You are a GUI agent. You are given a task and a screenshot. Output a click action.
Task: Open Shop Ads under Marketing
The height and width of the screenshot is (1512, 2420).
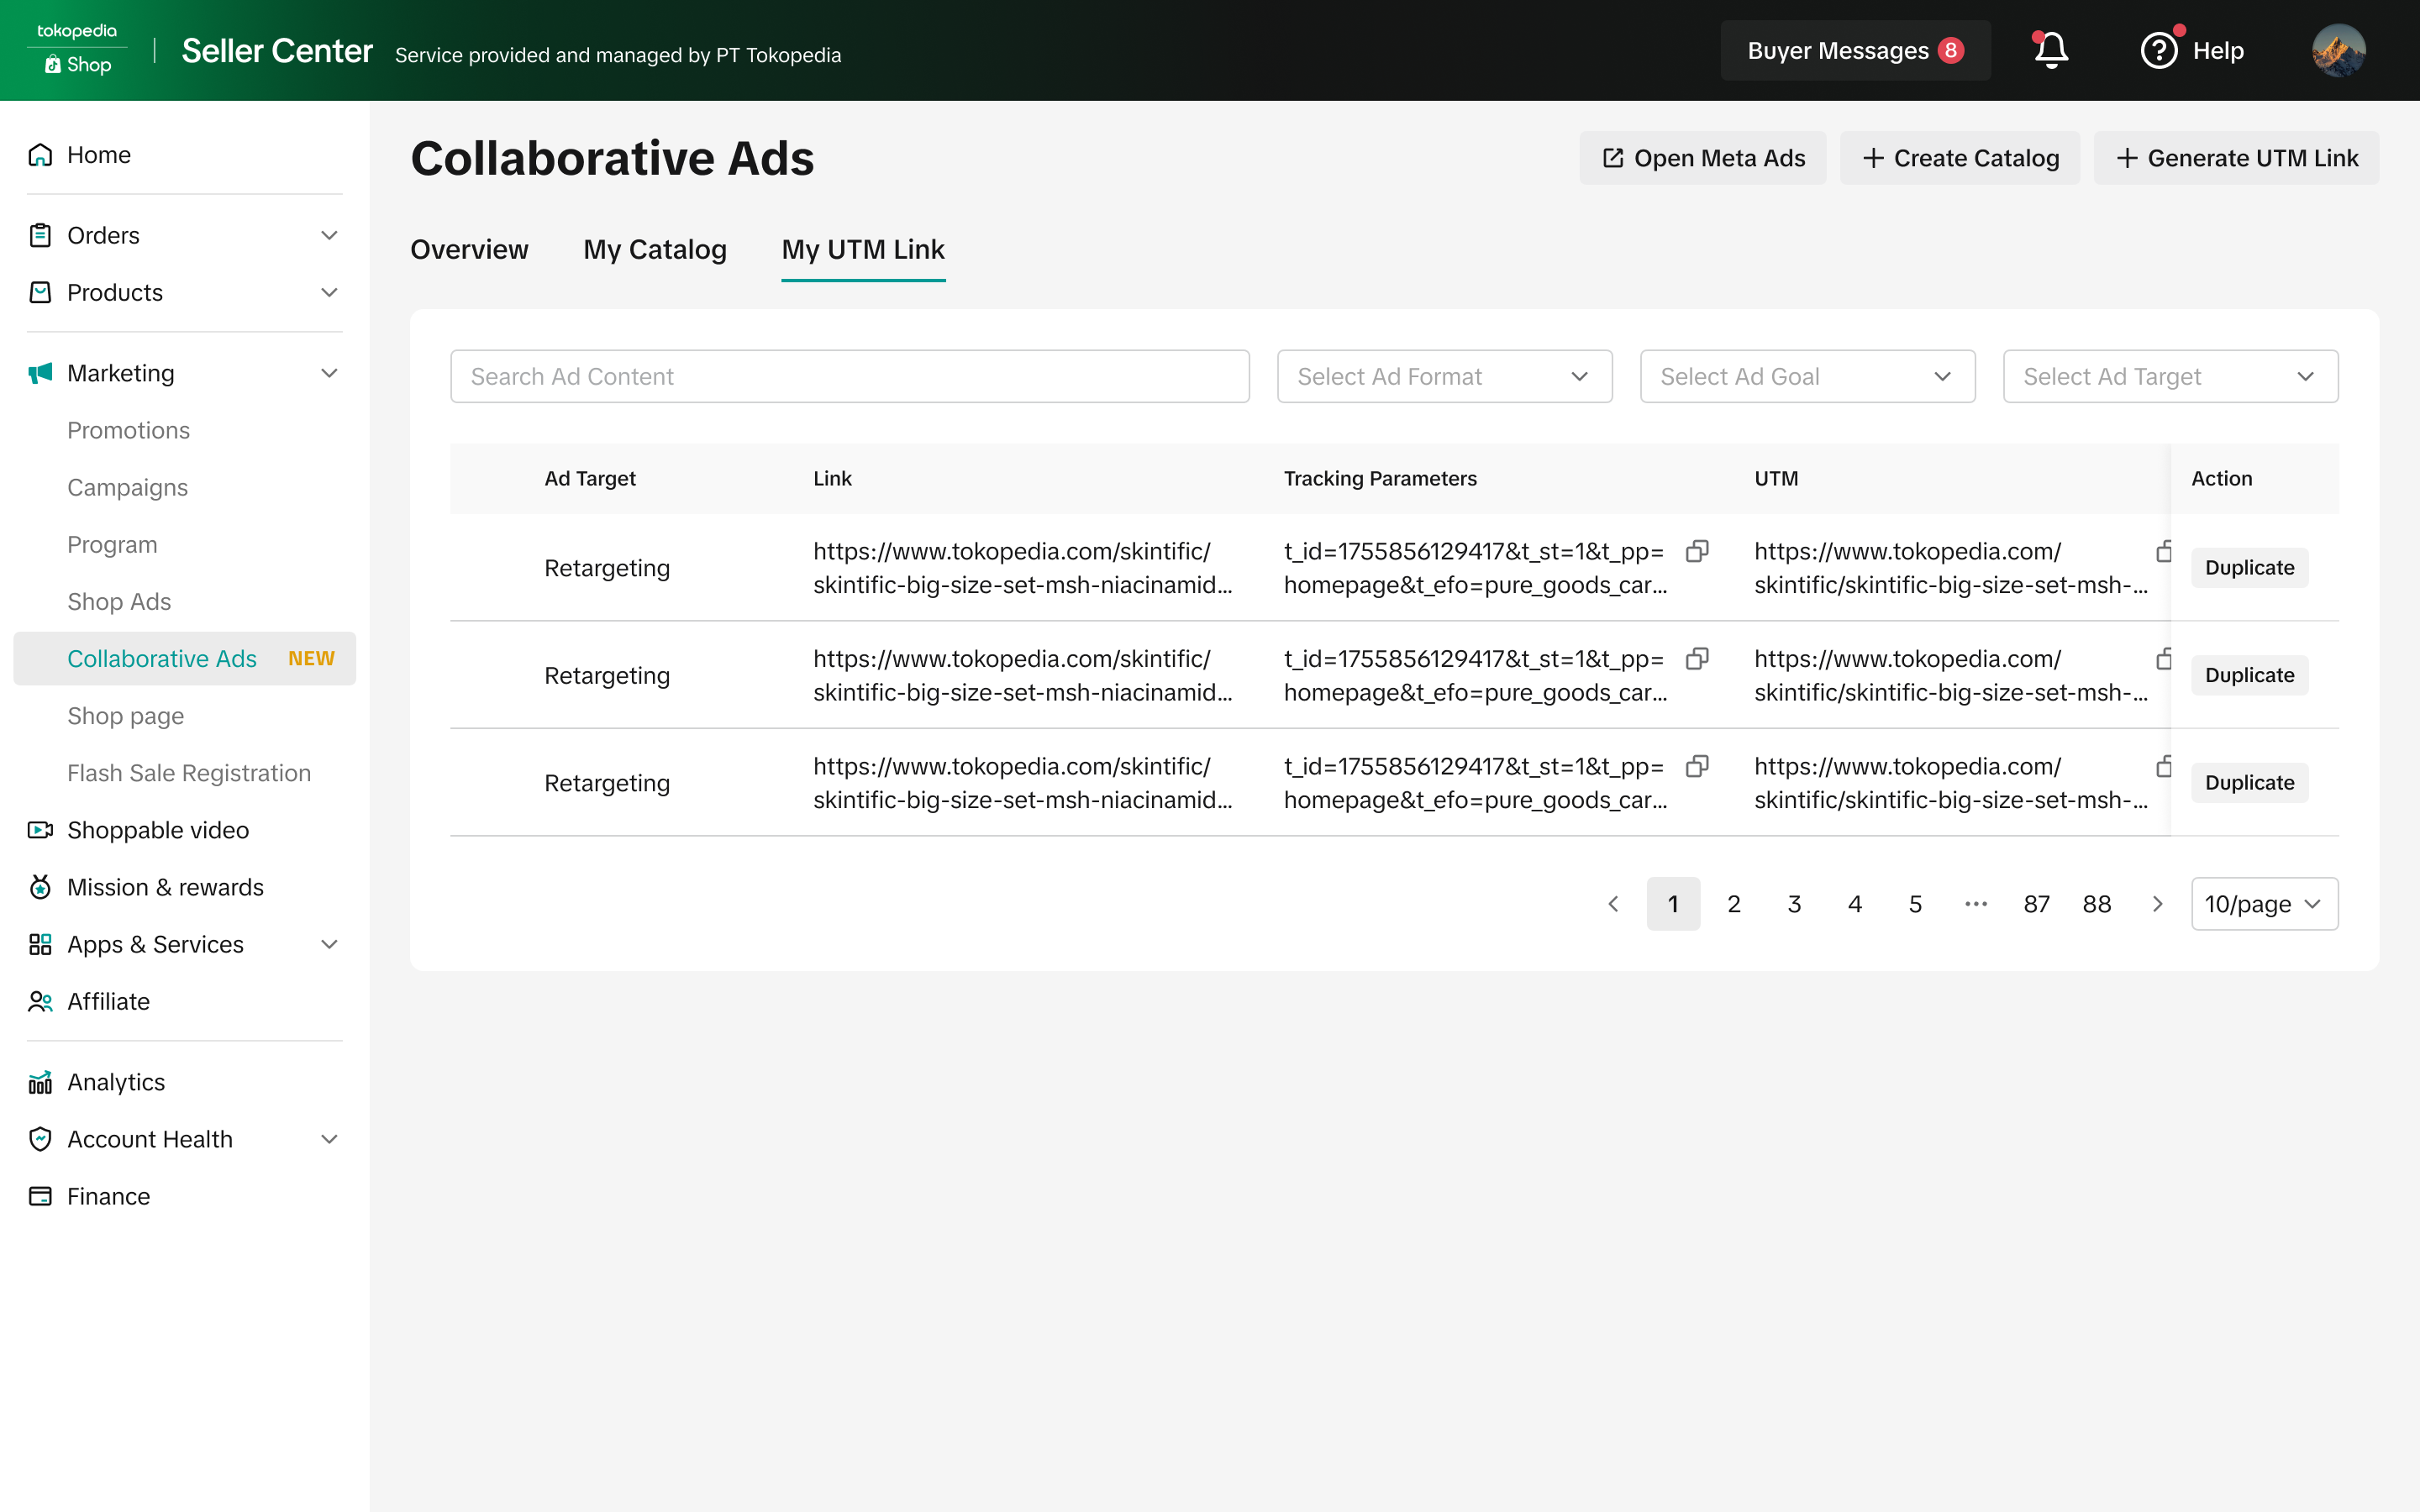[x=119, y=601]
